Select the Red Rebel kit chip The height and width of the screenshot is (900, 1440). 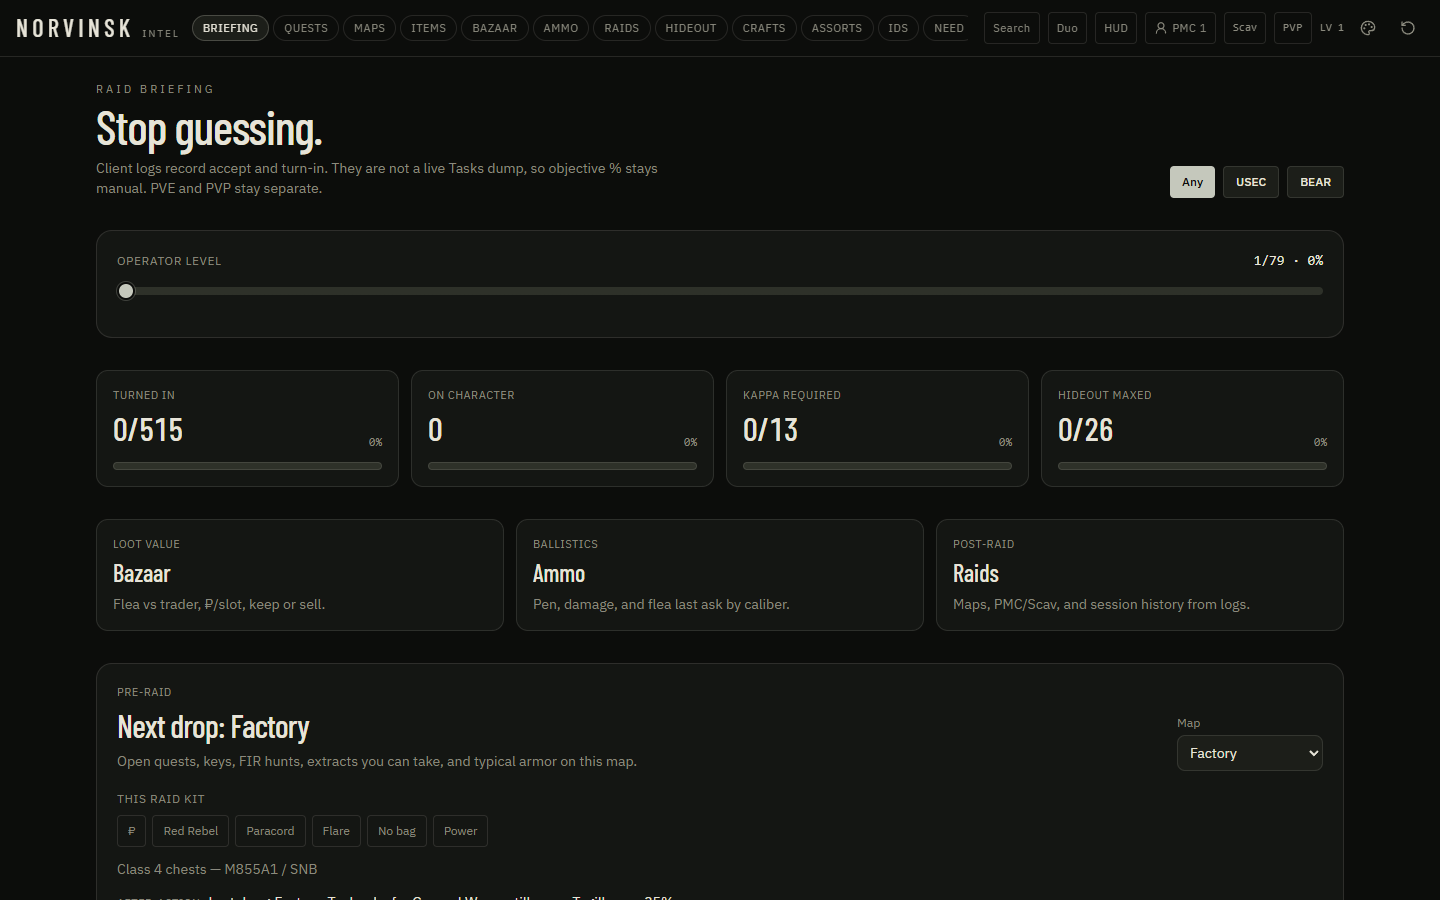pos(191,831)
